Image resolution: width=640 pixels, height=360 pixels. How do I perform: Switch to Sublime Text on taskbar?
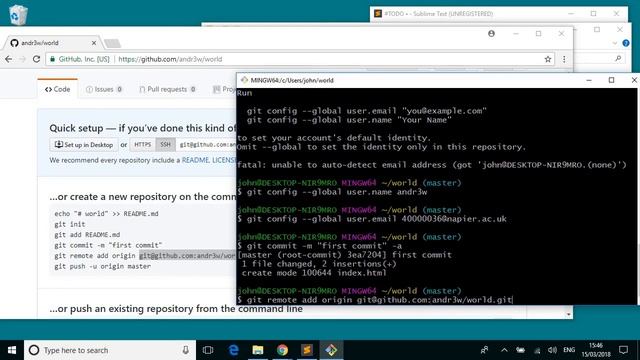click(307, 350)
